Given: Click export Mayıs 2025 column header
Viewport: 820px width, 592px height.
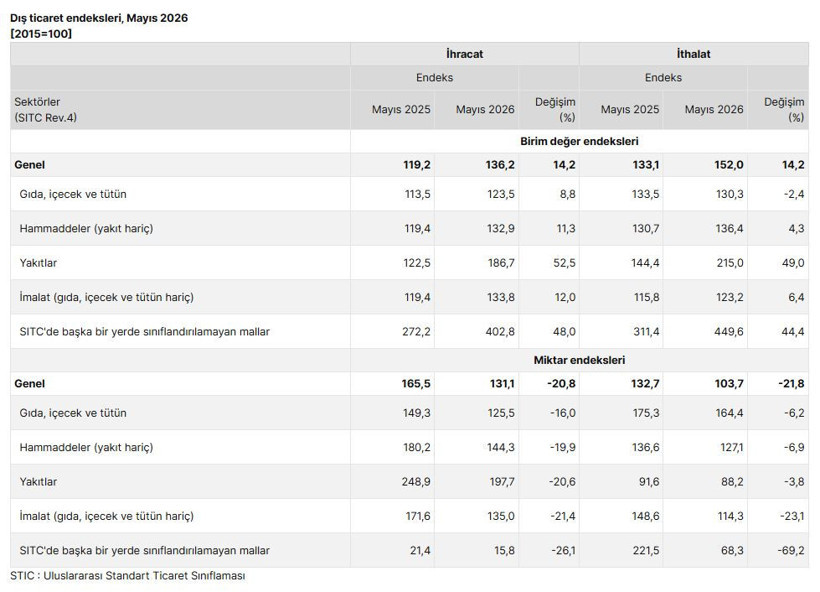Looking at the screenshot, I should coord(401,109).
